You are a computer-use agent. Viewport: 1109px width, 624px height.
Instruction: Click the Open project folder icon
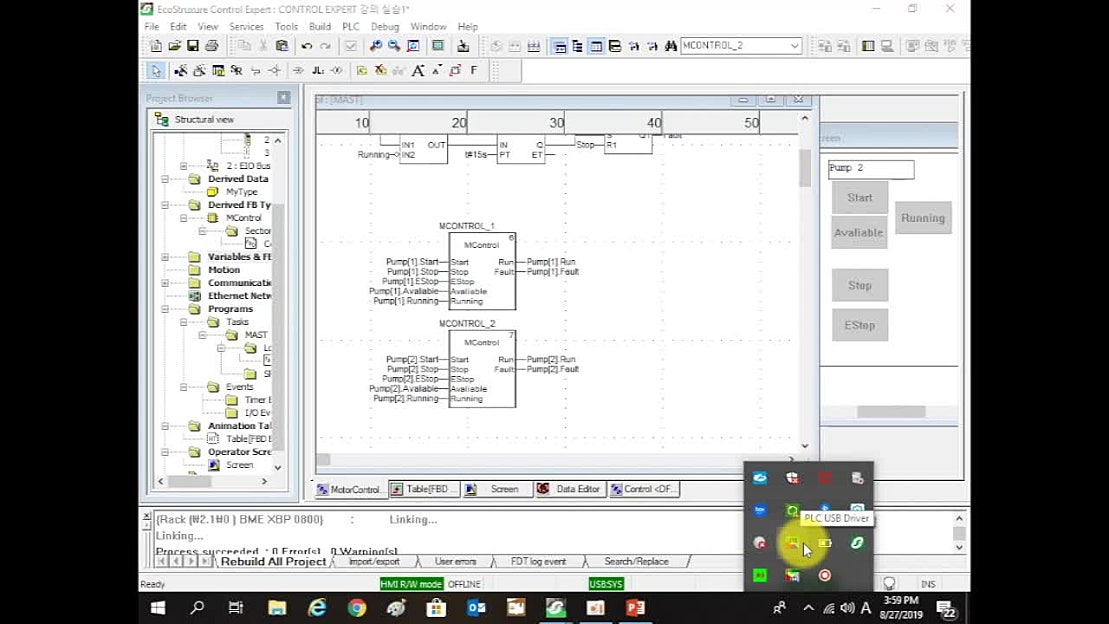pos(174,46)
